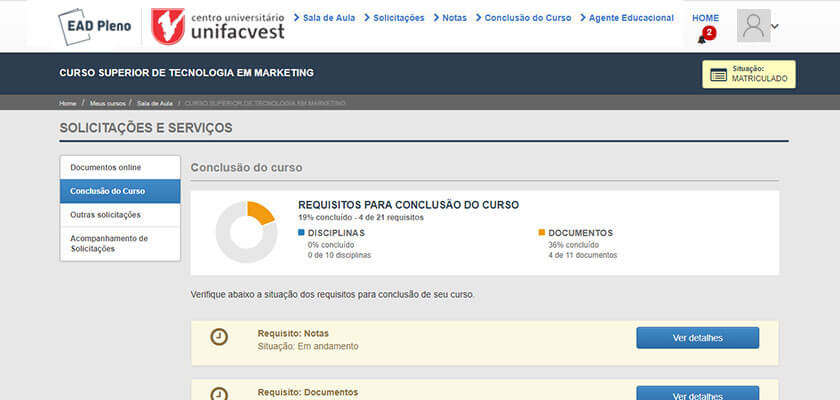Click the clock icon for Requisito: Documentos

219,394
